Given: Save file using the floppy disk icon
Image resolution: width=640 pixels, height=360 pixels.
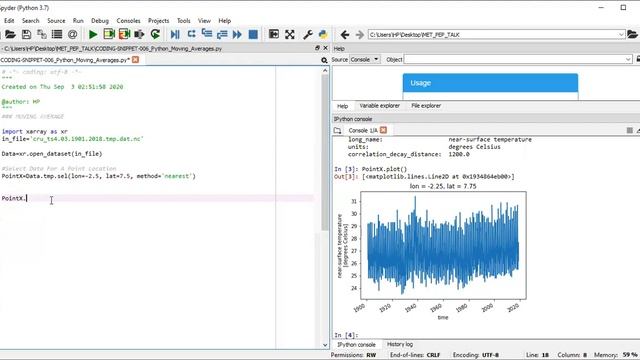Looking at the screenshot, I should (26, 34).
